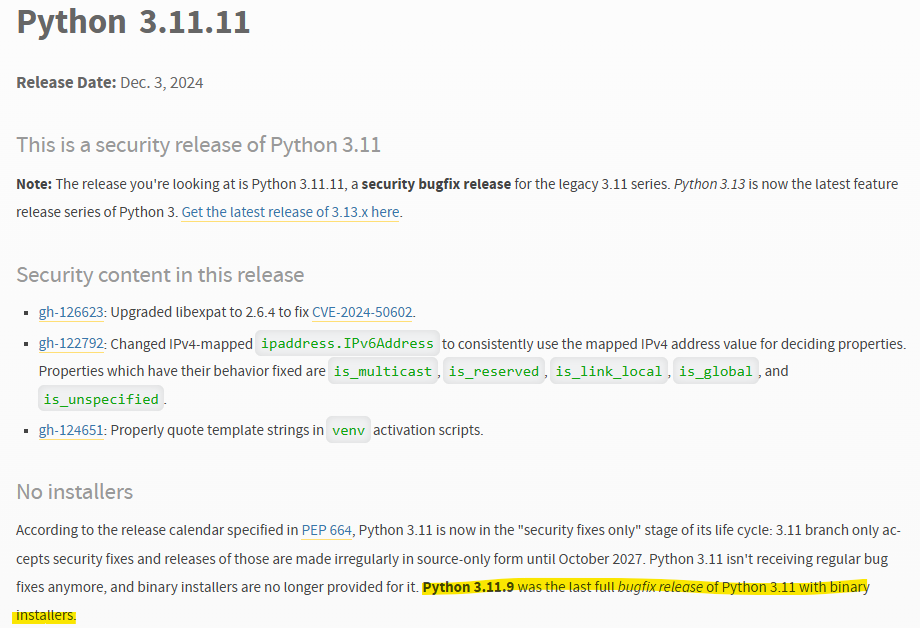Click the 'No installers' heading
Screen dimensions: 920x628
75,492
